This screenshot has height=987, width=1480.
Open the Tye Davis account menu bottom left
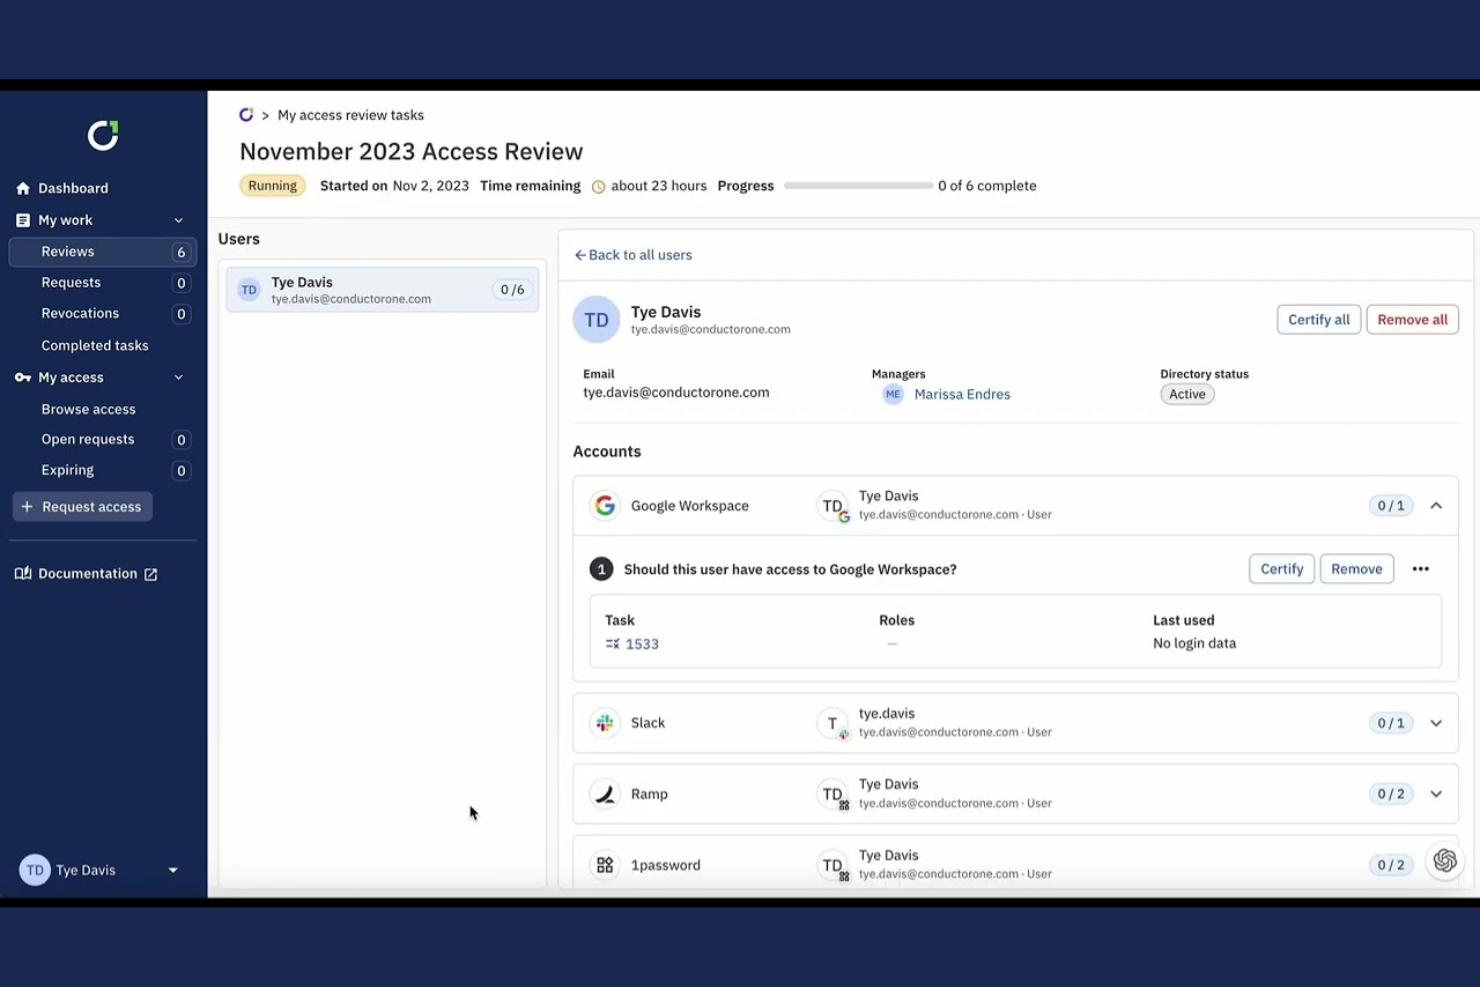pyautogui.click(x=100, y=869)
